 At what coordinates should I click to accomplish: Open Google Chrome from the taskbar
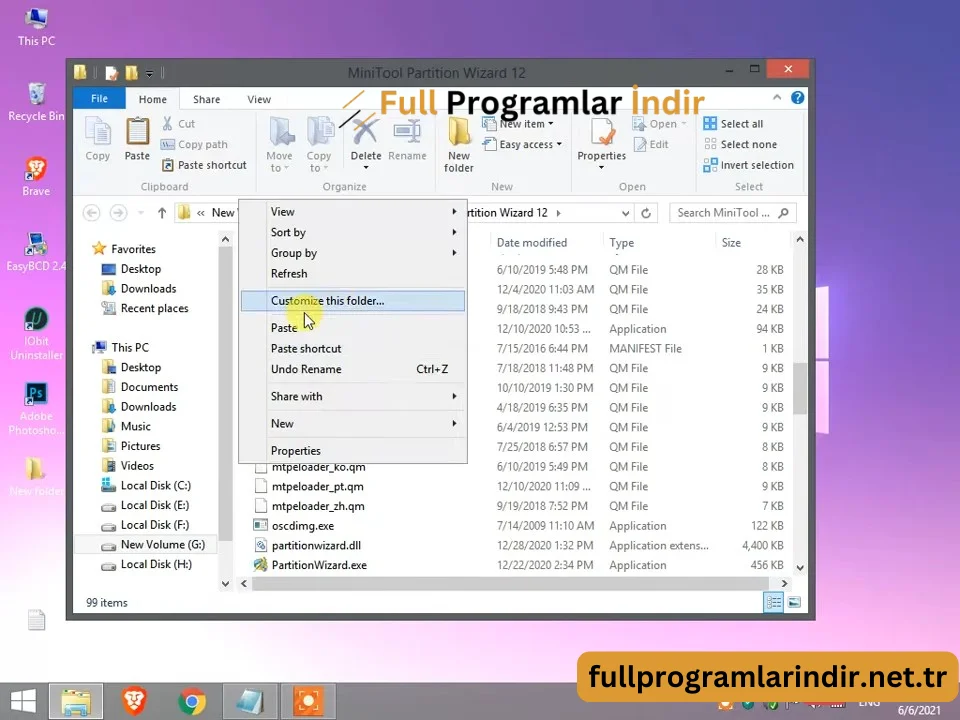(x=192, y=702)
